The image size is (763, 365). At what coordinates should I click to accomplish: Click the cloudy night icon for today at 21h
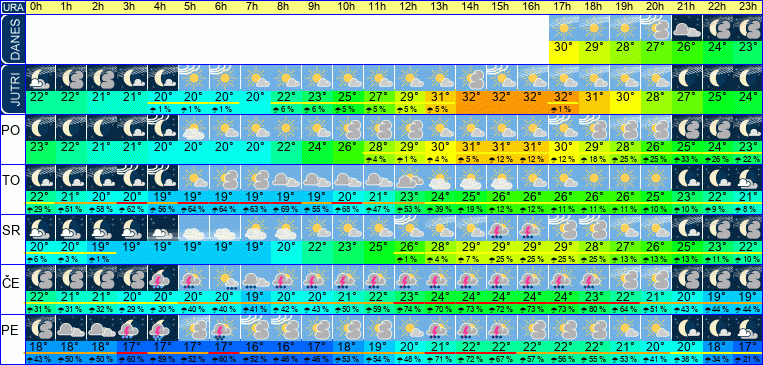pos(687,28)
